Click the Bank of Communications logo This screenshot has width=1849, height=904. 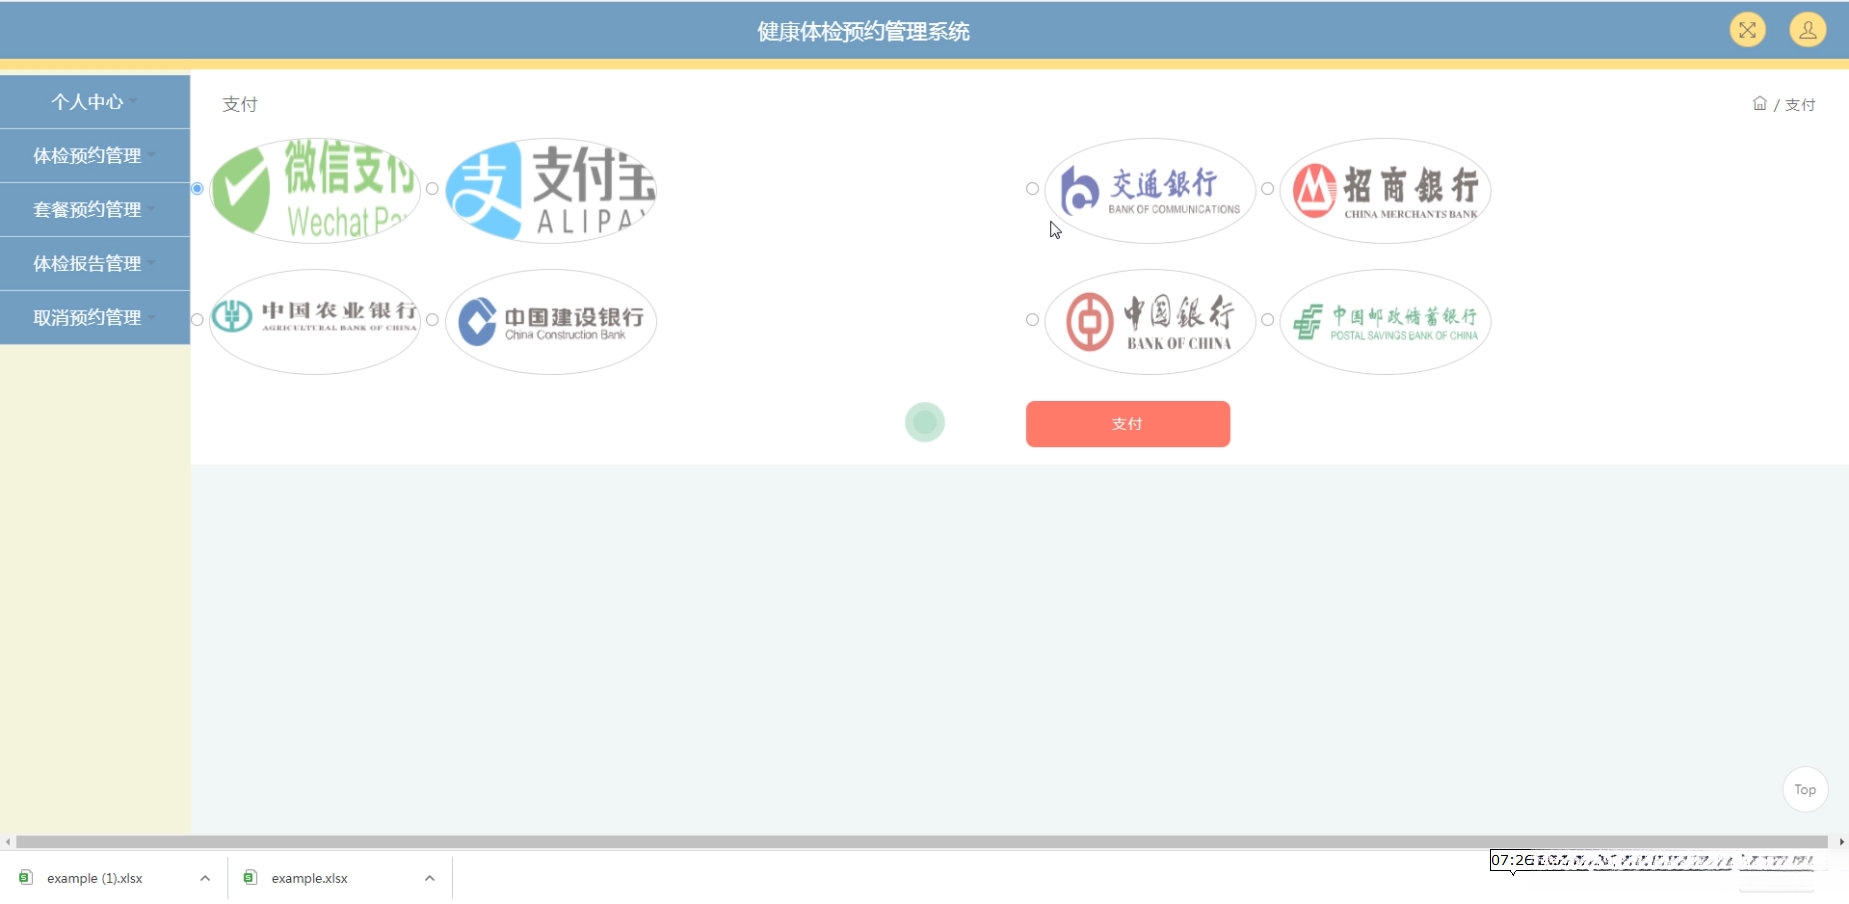[x=1150, y=190]
